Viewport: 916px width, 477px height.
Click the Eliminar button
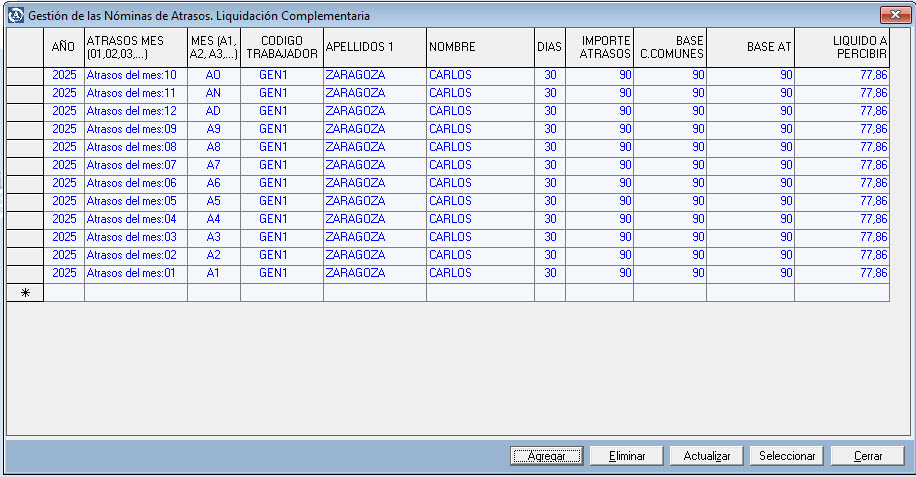coord(626,456)
